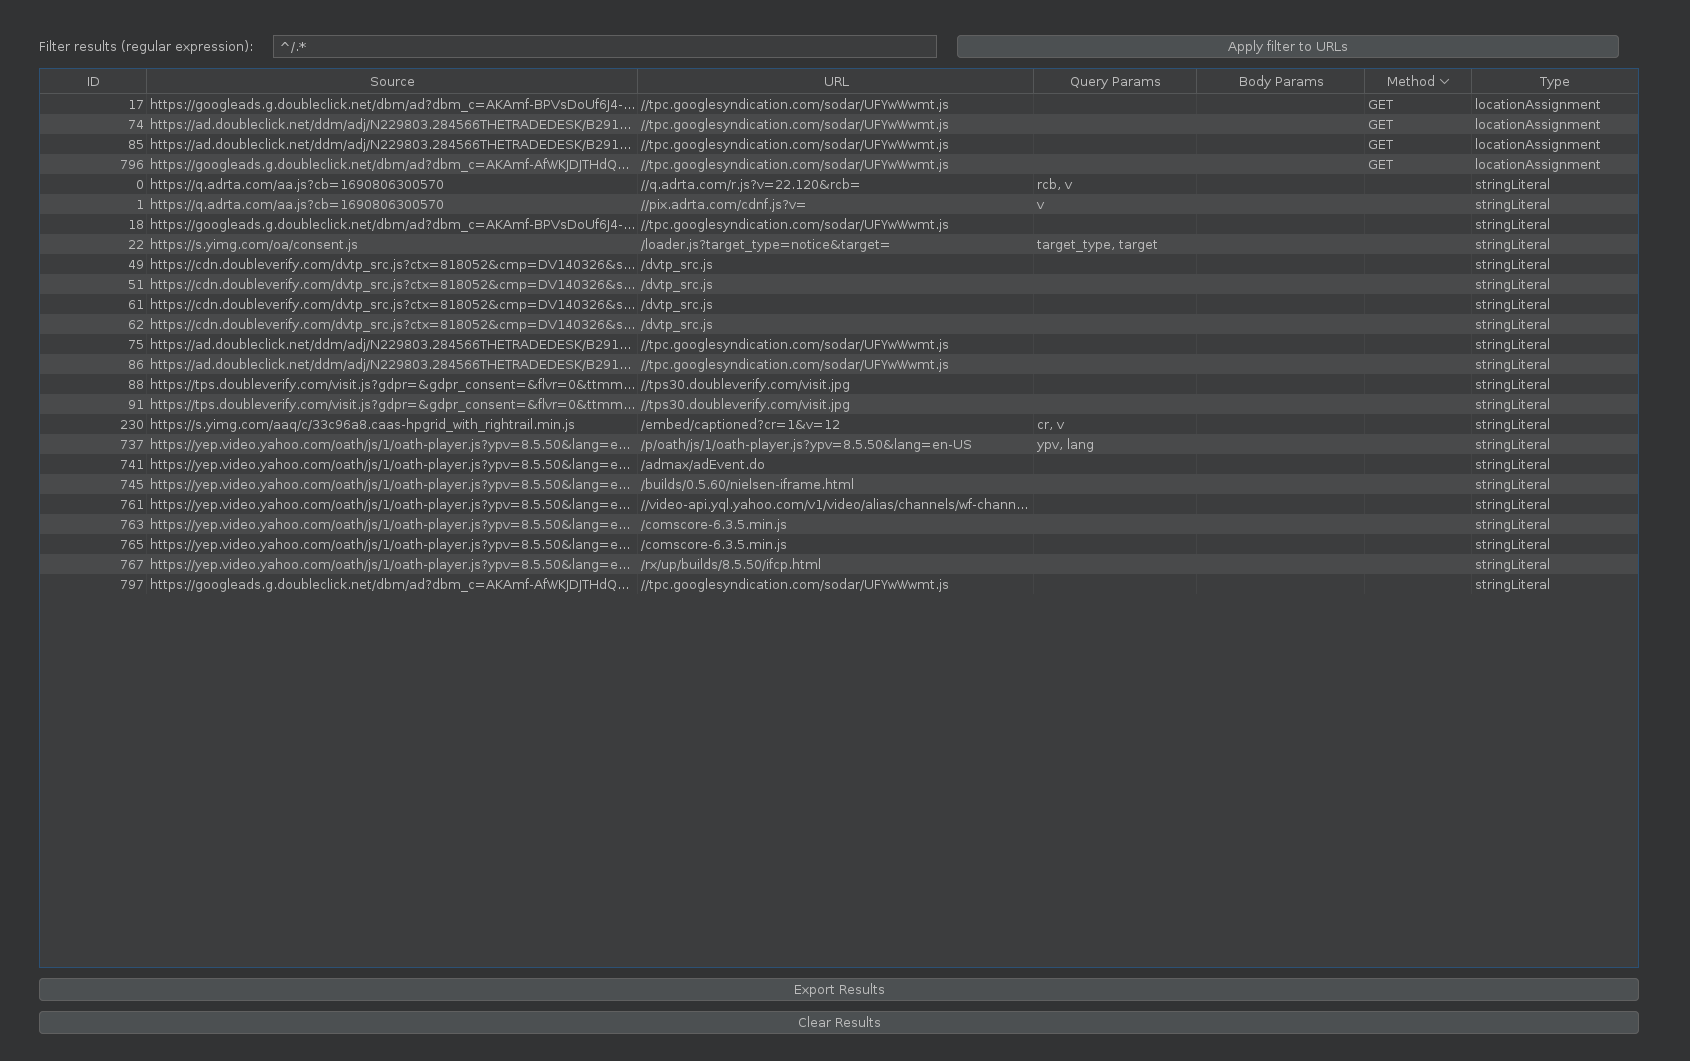Select the //q.adrta.com/r.js URL row
This screenshot has width=1690, height=1061.
(x=750, y=185)
